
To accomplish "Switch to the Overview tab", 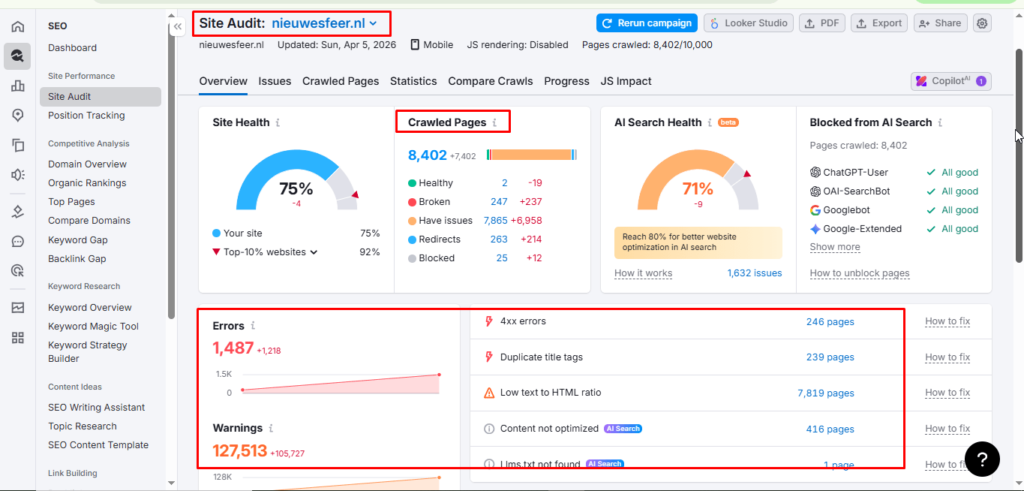I will 223,82.
